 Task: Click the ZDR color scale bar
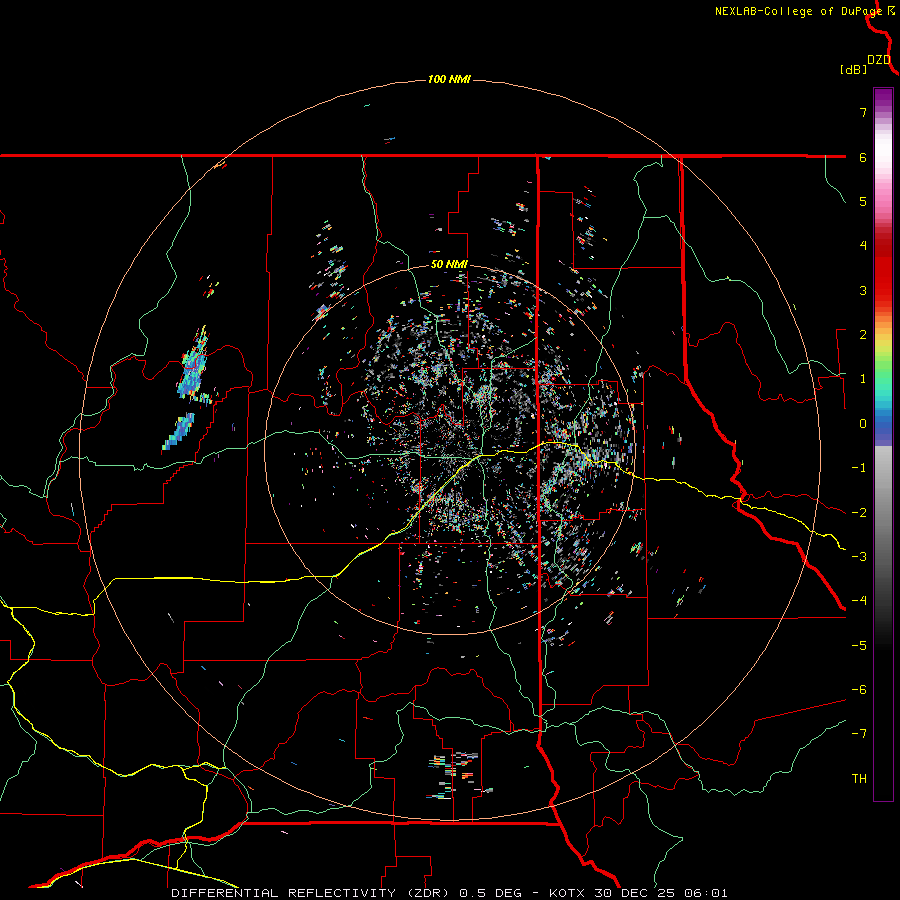[x=883, y=444]
